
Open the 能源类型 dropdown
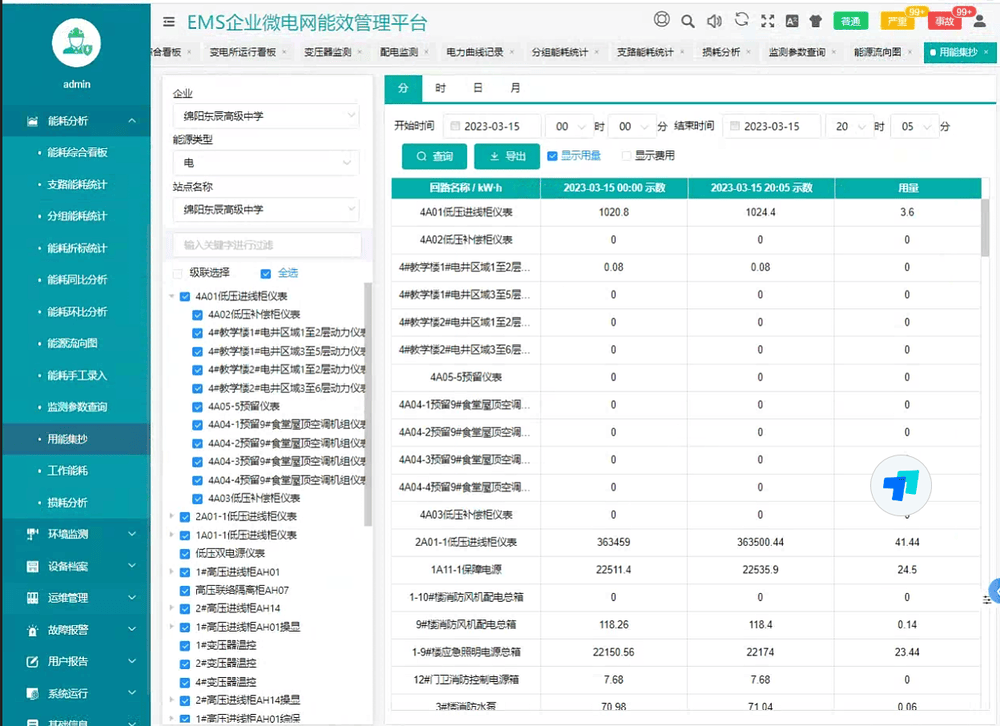click(x=265, y=162)
